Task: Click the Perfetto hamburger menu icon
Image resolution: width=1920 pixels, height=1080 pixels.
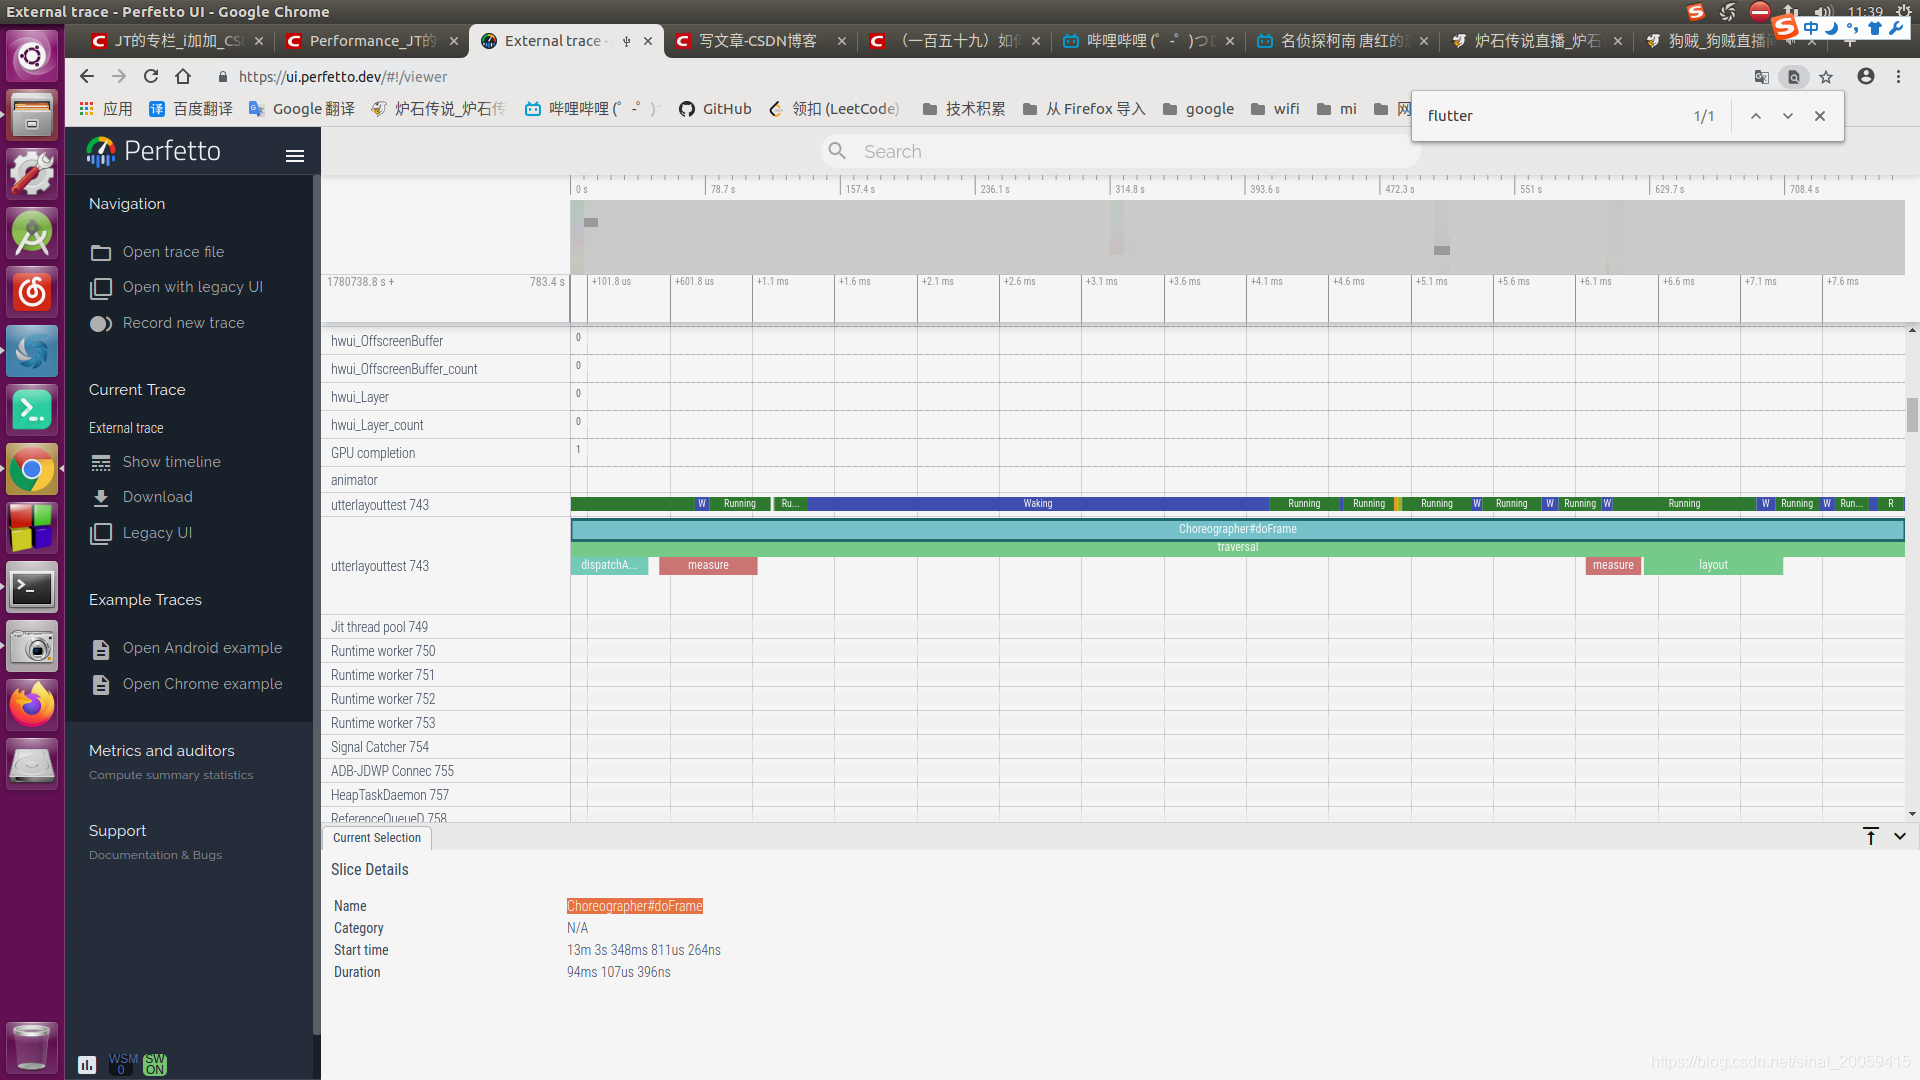Action: (294, 156)
